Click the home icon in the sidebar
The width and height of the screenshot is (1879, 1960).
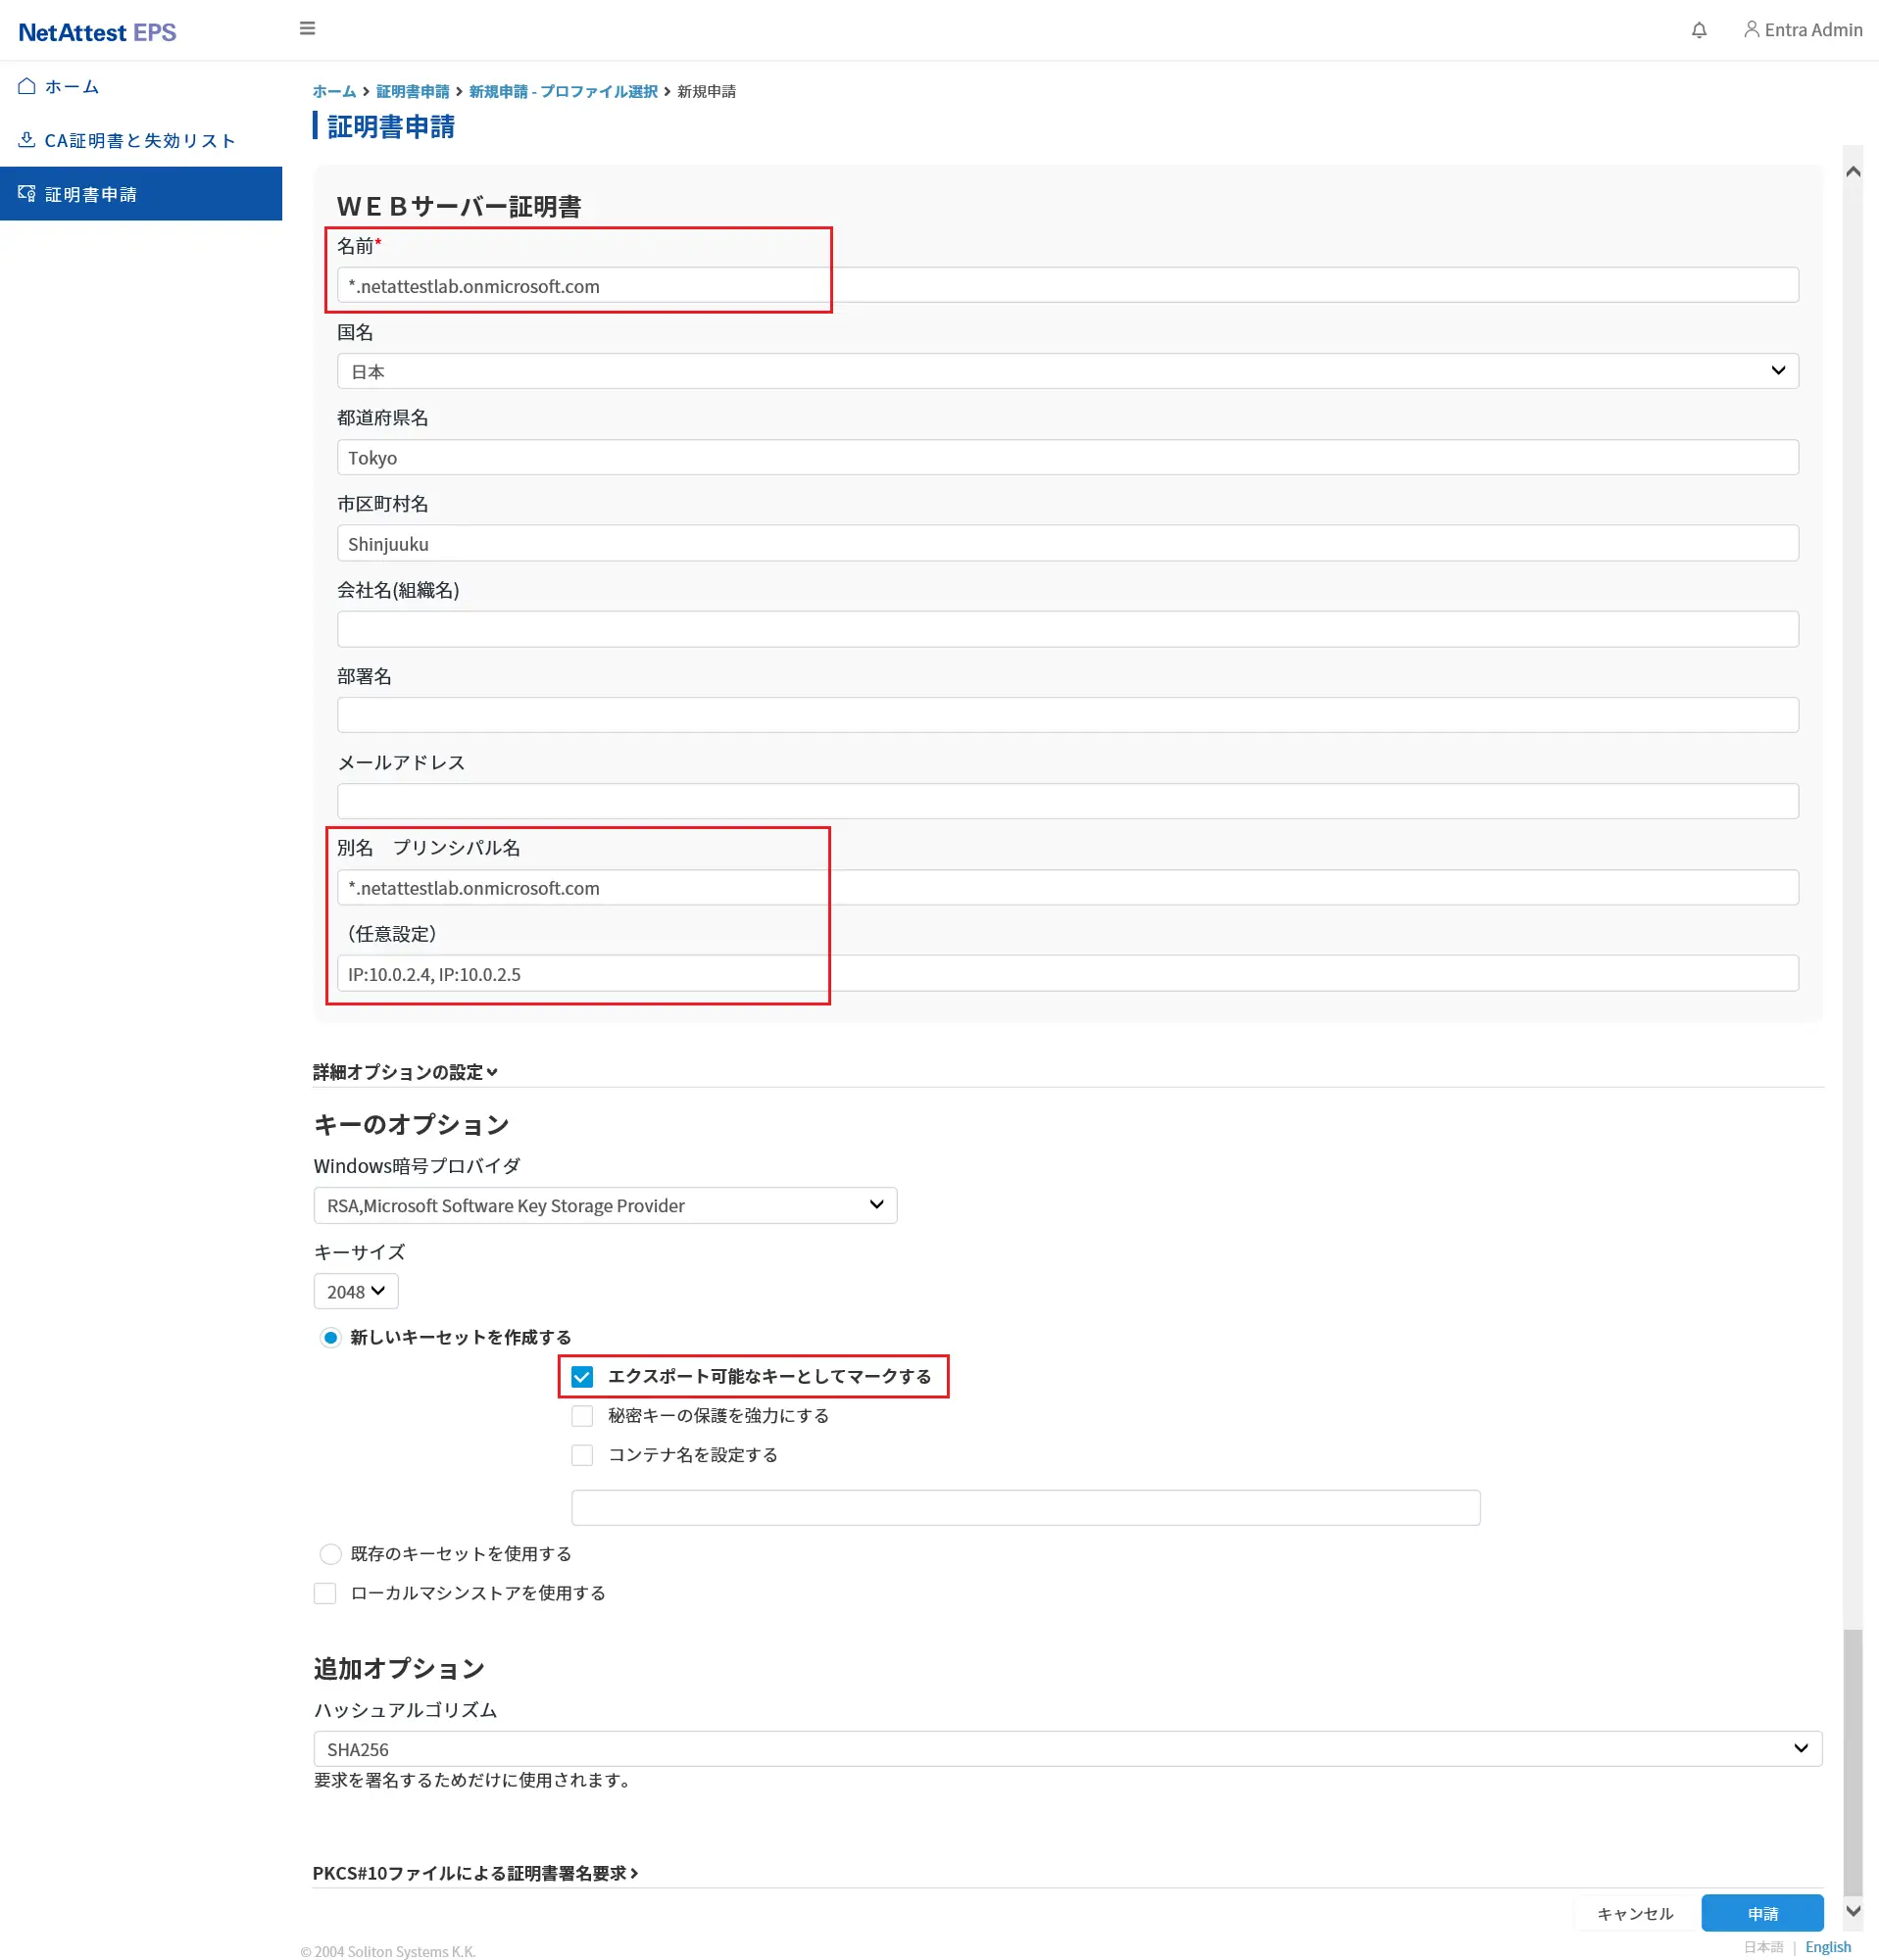pos(27,87)
